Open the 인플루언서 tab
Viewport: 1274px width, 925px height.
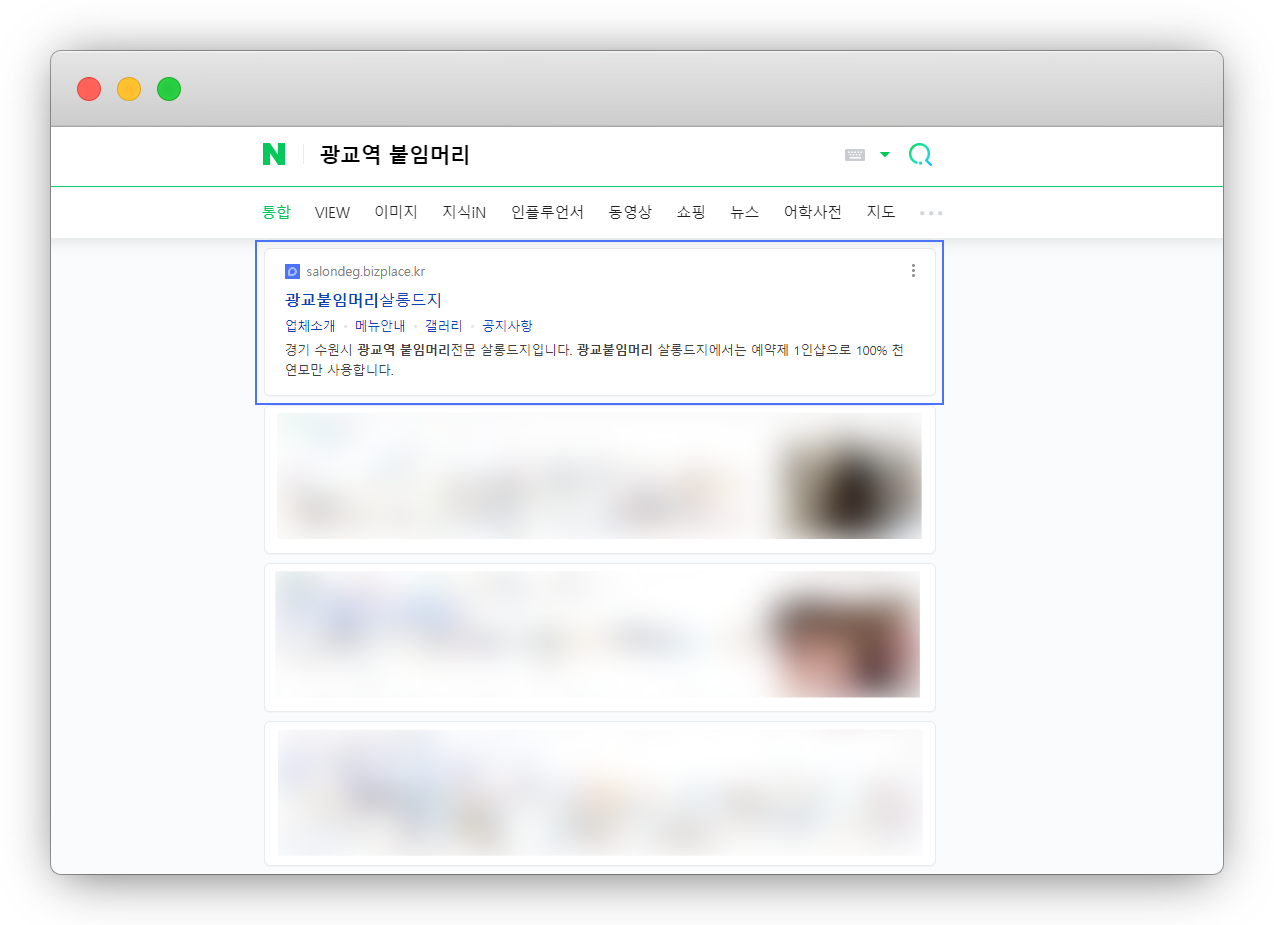547,212
